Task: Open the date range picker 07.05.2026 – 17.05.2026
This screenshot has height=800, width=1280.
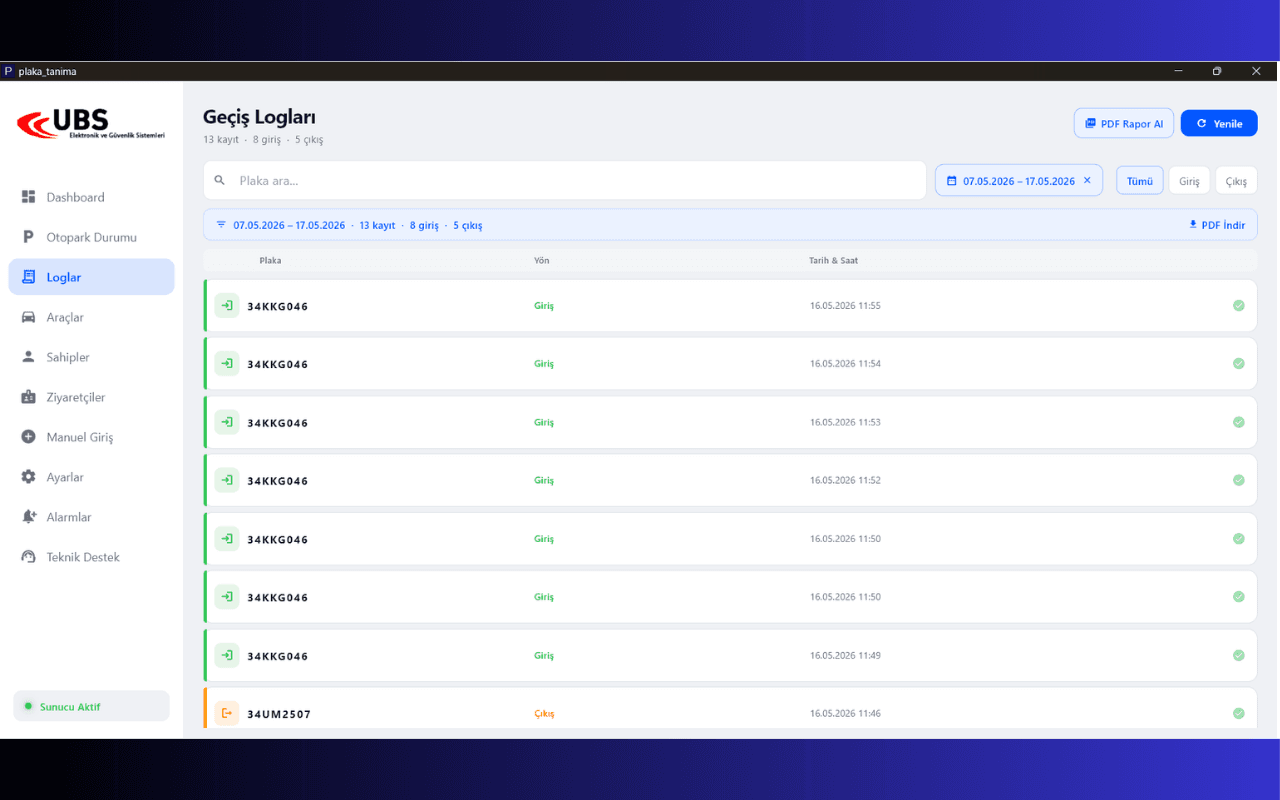Action: [1019, 180]
